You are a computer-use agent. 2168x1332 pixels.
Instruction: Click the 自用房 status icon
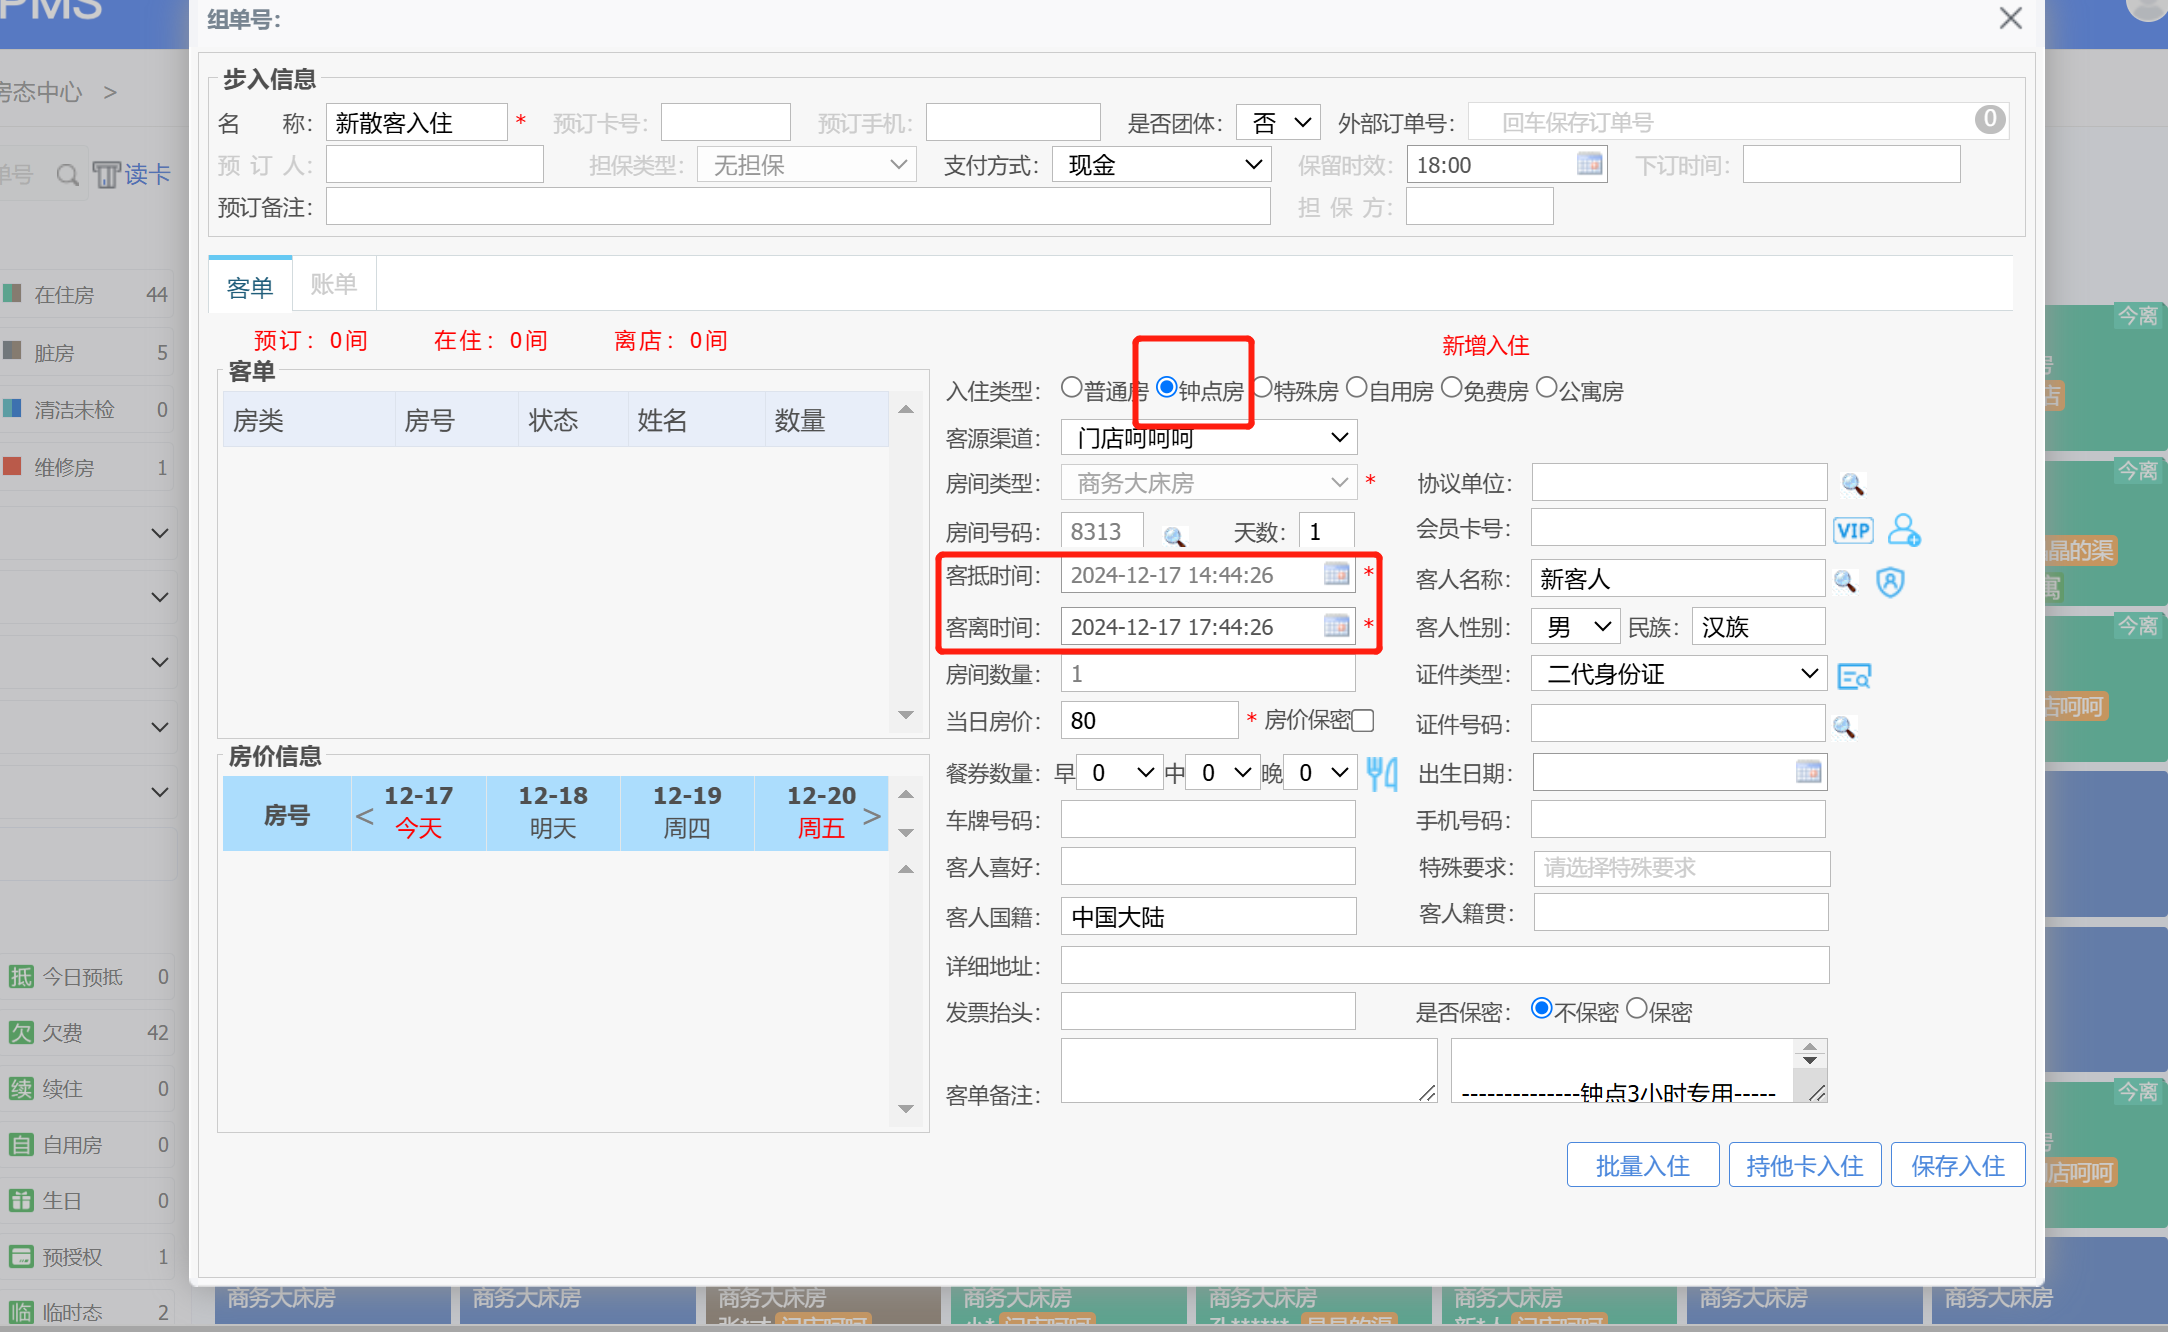pos(21,1145)
